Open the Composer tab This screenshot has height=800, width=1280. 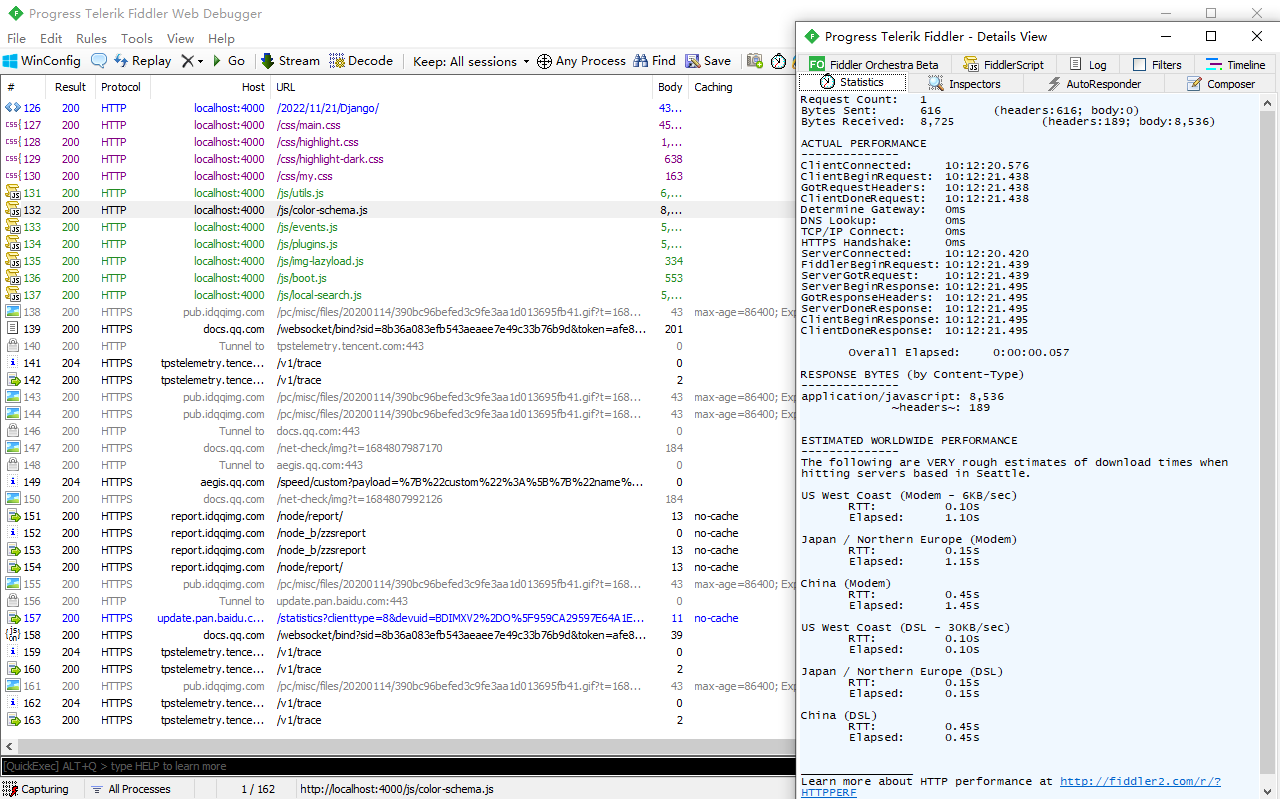click(1221, 84)
